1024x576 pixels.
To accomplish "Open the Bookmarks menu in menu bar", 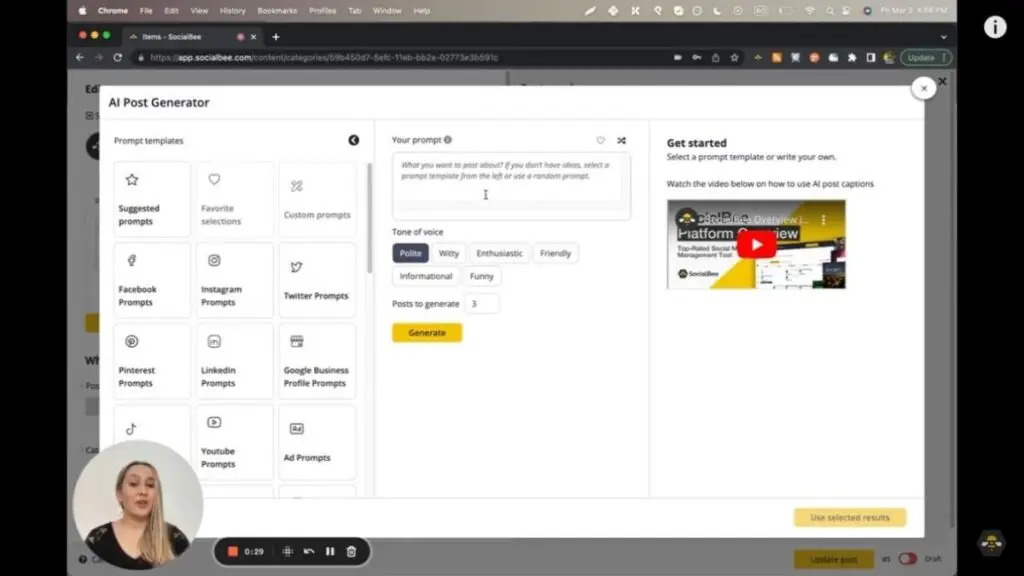I will (x=276, y=10).
